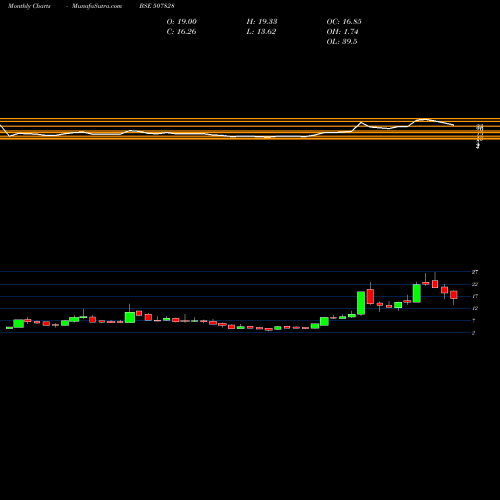
Task: Click the price axis label '2'
Action: (474, 333)
